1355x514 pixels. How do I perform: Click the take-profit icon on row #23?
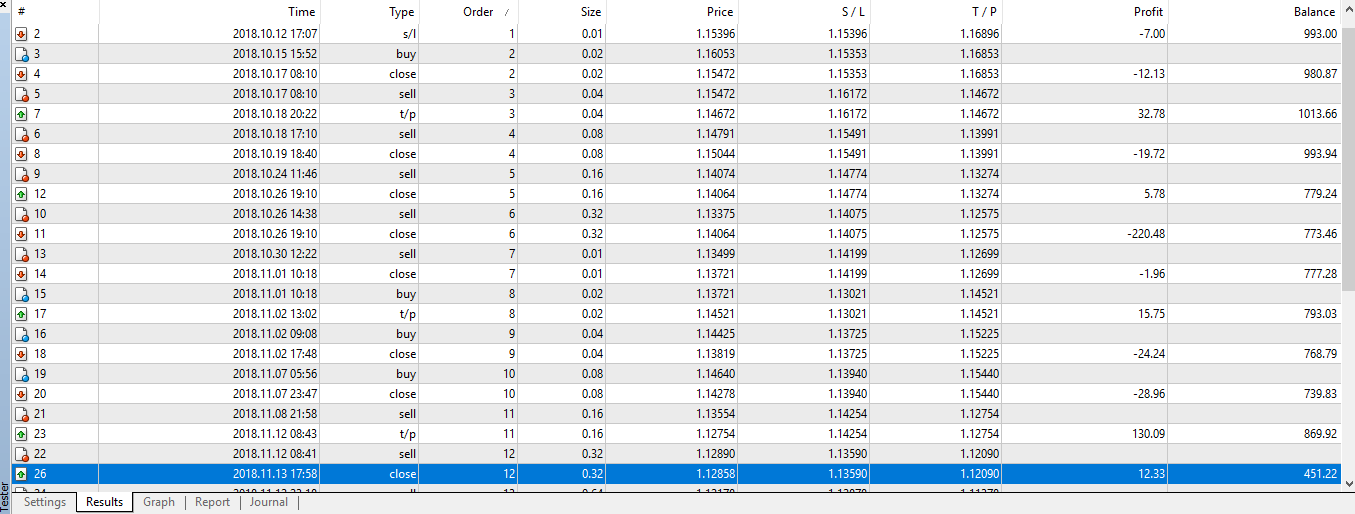tap(22, 434)
